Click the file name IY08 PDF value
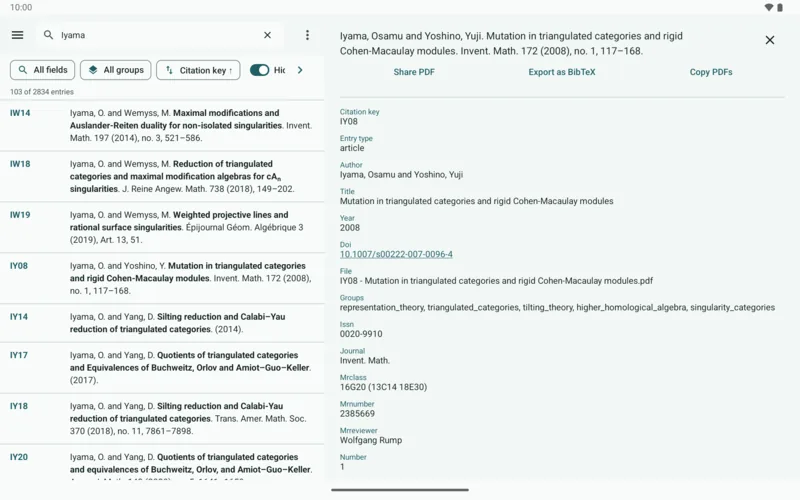The image size is (800, 500). (x=496, y=281)
